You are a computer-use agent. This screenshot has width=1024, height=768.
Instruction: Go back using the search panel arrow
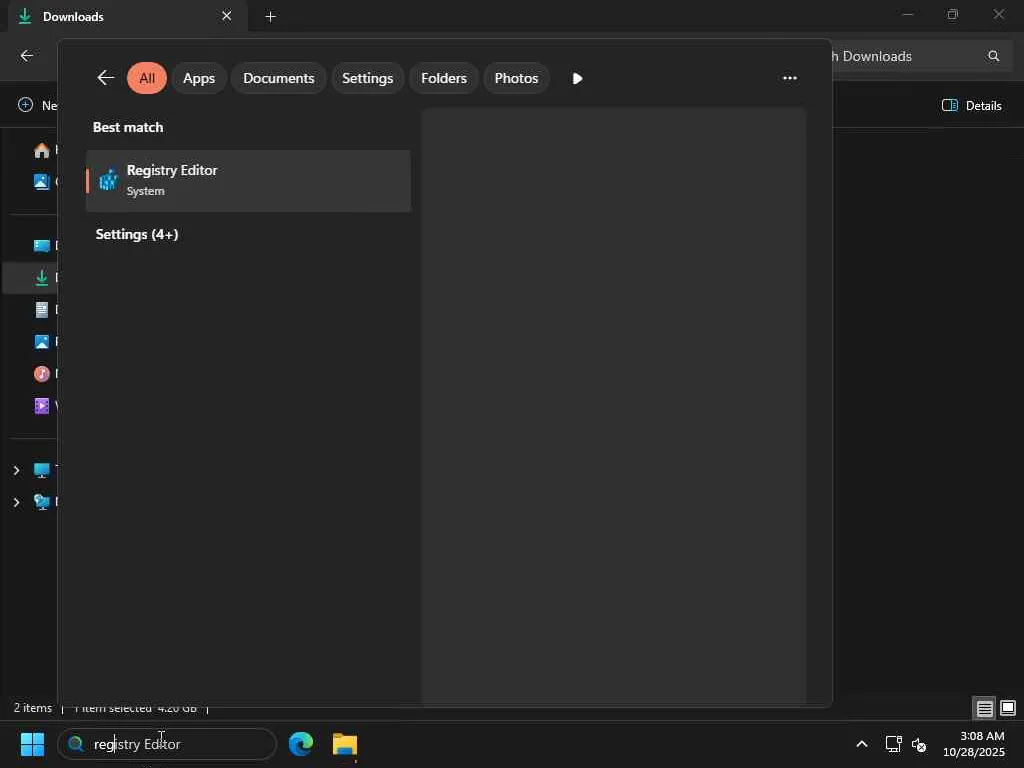click(x=106, y=78)
